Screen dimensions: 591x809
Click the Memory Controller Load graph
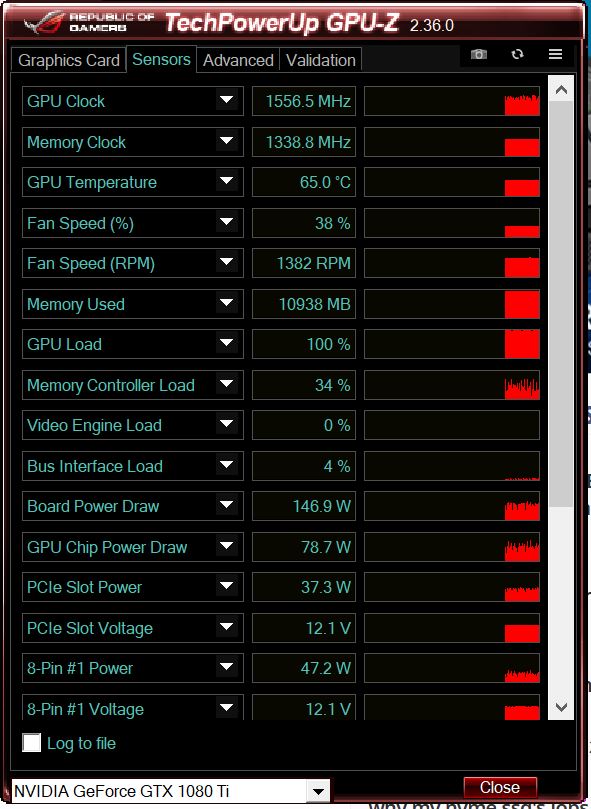452,385
